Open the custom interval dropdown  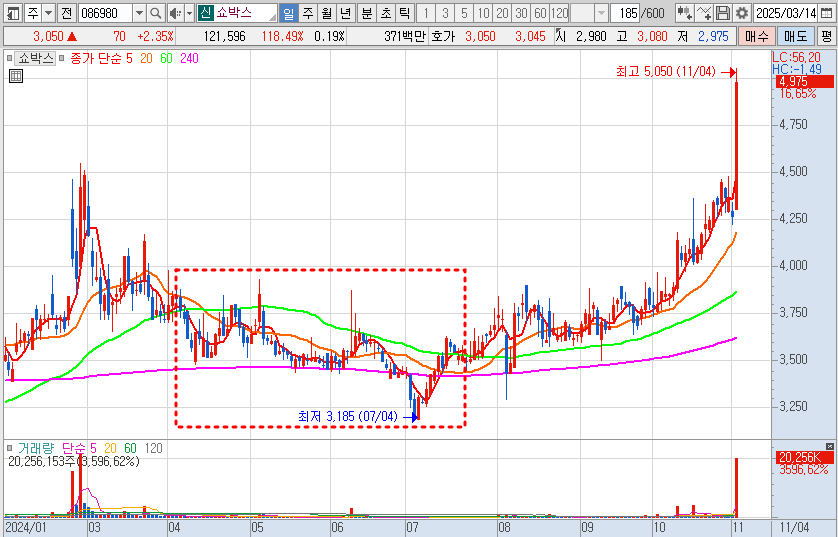601,13
